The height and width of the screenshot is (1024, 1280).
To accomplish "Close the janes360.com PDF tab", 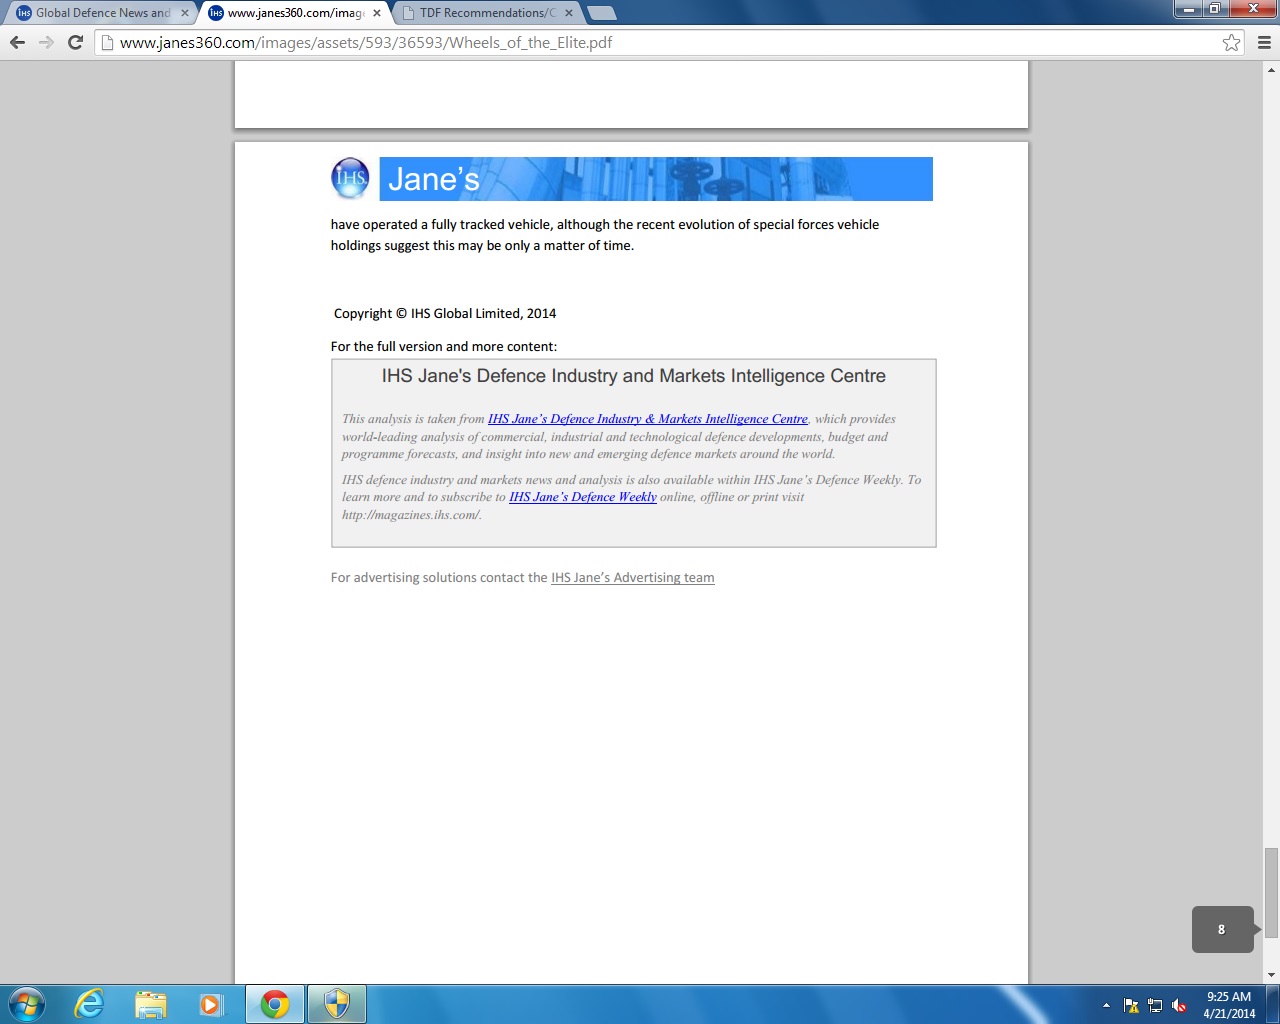I will click(x=377, y=13).
